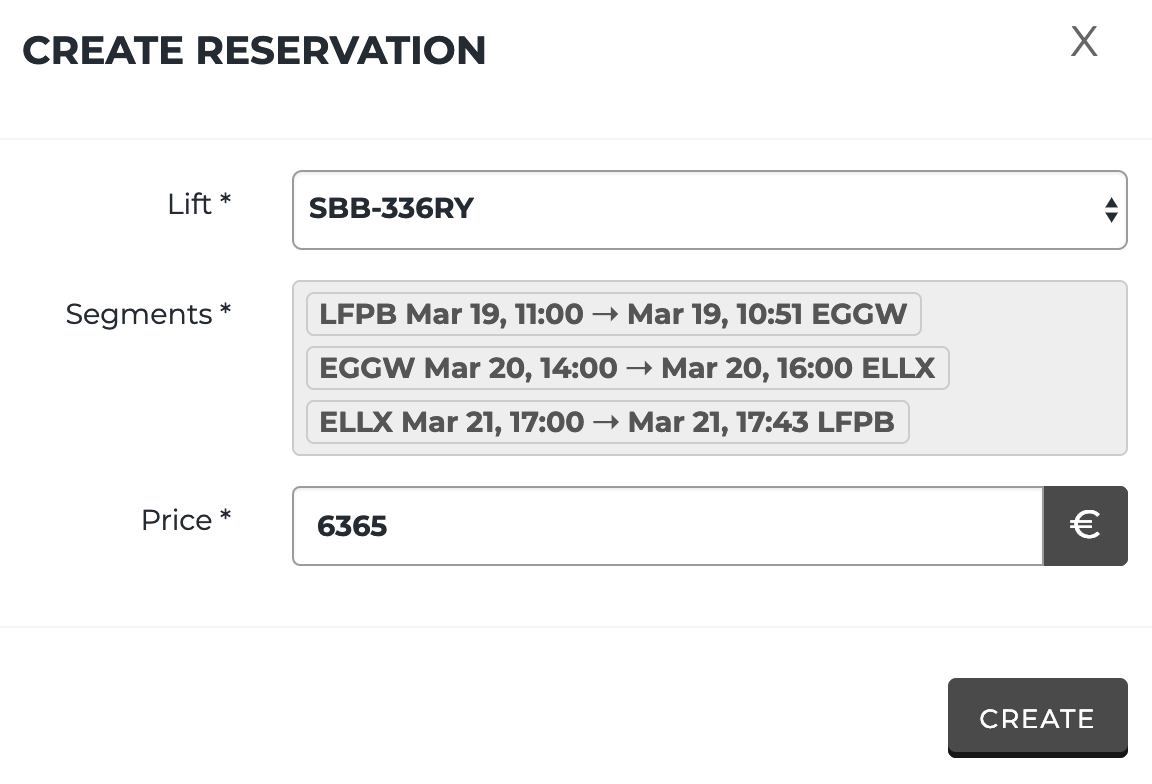This screenshot has width=1152, height=784.
Task: Click the Segments field label
Action: coord(138,314)
